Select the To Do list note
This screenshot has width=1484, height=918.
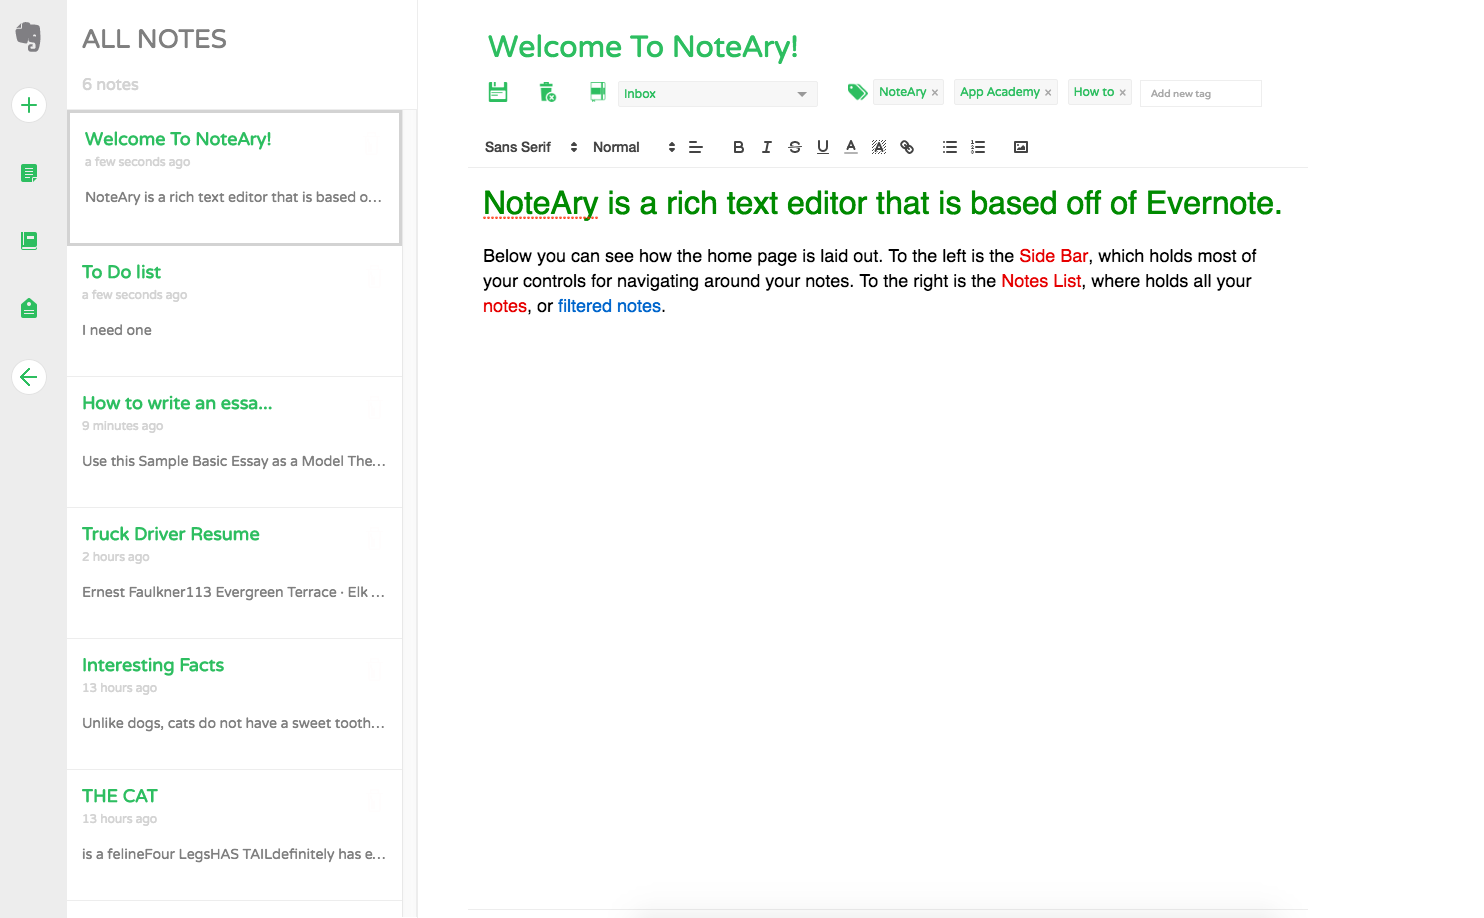pyautogui.click(x=234, y=311)
